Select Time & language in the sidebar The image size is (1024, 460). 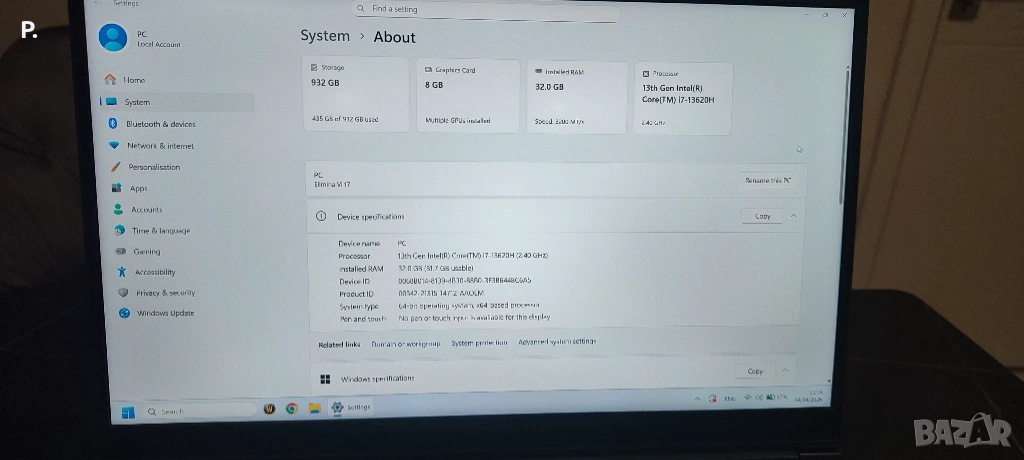[x=160, y=231]
